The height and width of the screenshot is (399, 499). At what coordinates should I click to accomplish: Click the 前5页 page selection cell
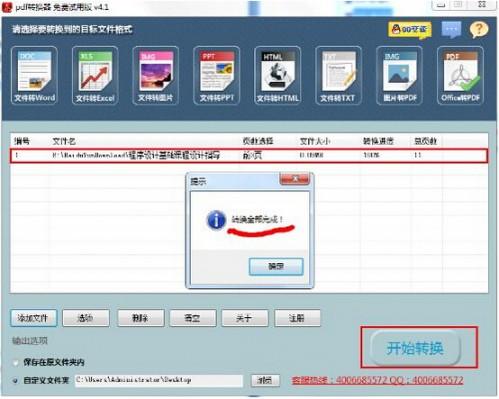click(252, 156)
